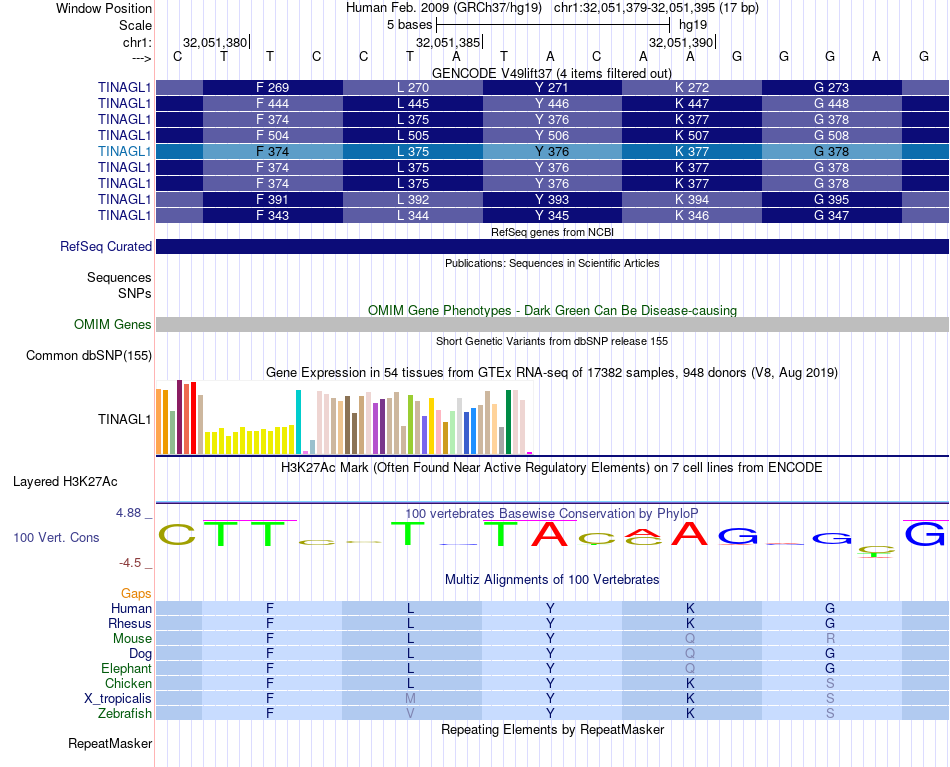950x767 pixels.
Task: Click the 5 bases scale bar label
Action: coord(410,25)
